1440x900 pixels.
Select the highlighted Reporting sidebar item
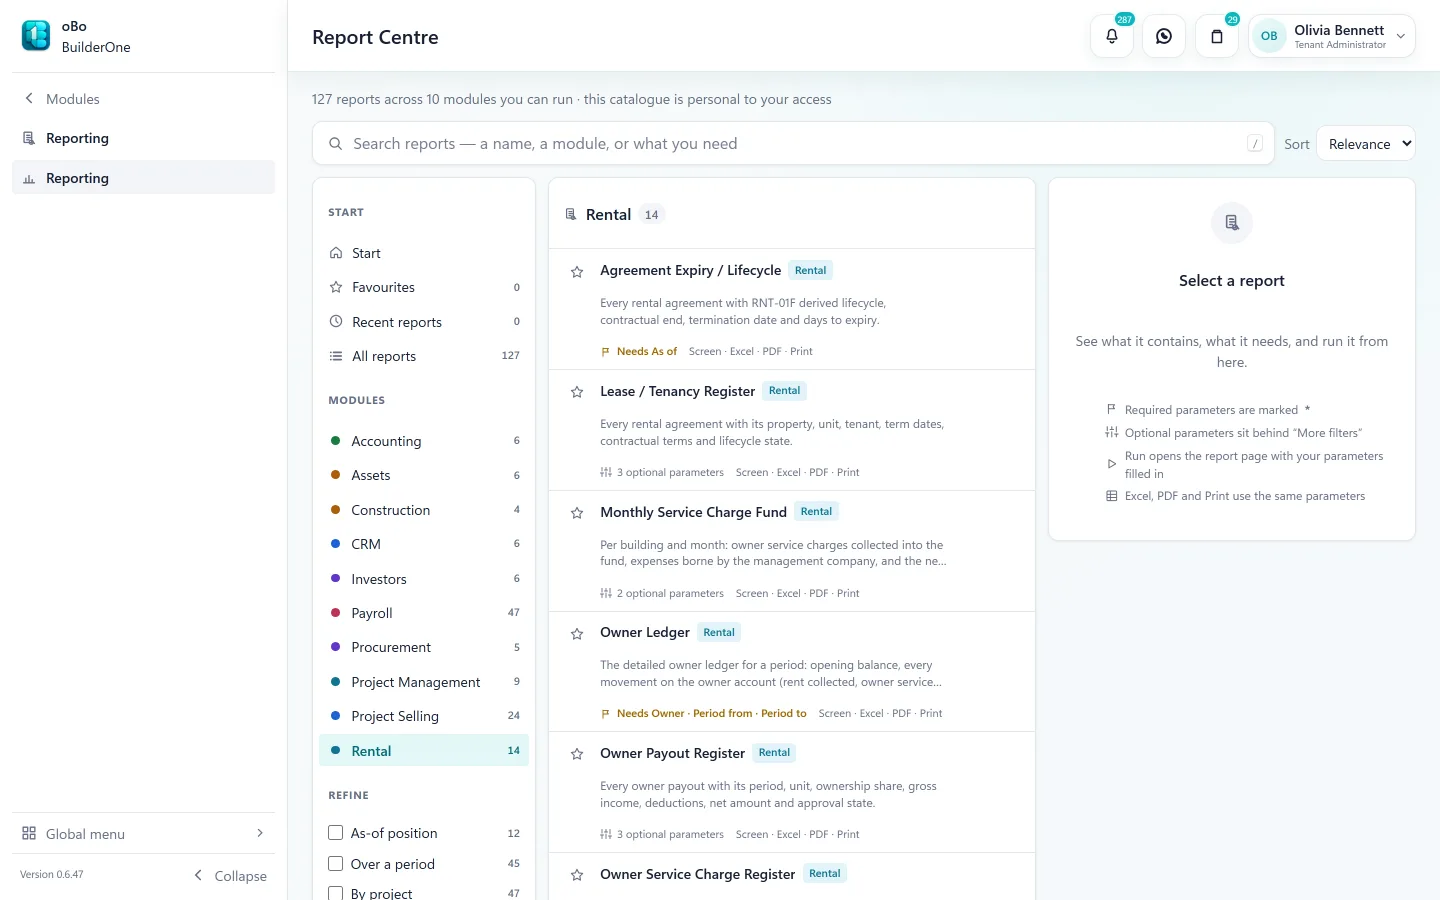pos(143,178)
